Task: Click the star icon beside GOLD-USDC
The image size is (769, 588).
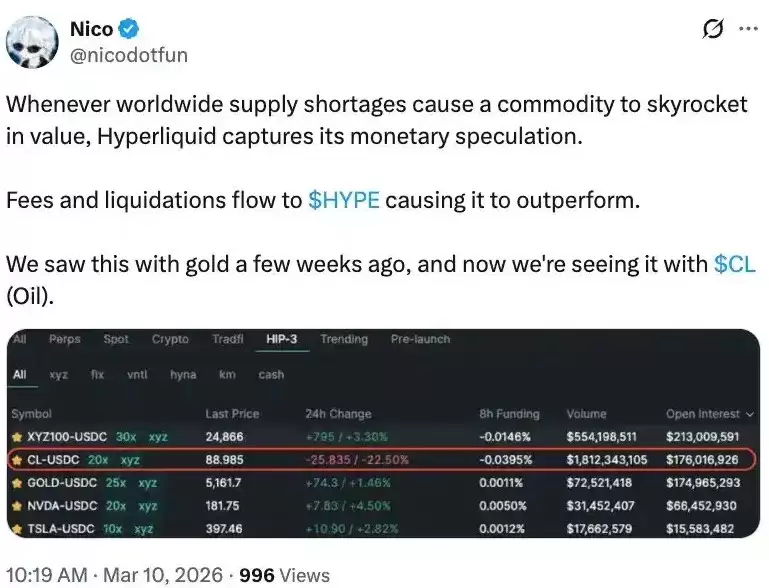Action: click(16, 483)
